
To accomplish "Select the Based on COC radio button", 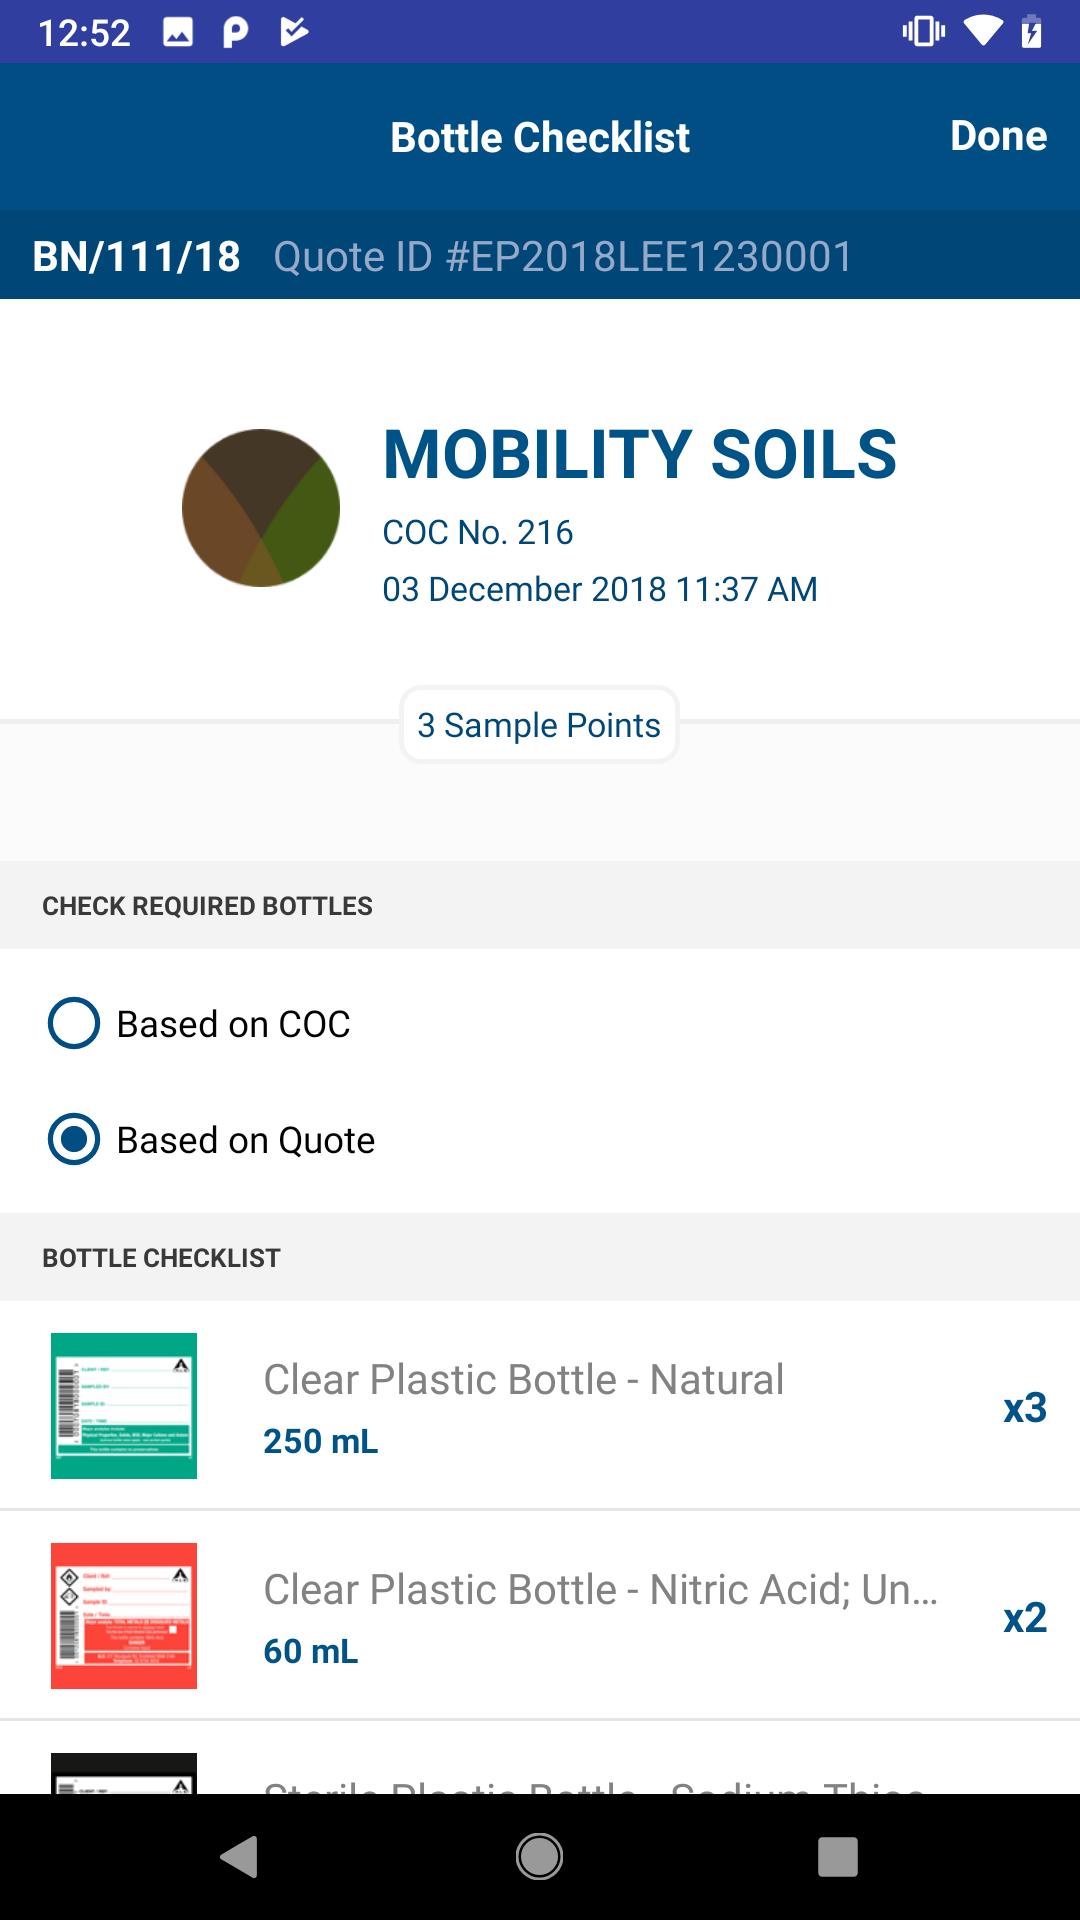I will pyautogui.click(x=74, y=1023).
